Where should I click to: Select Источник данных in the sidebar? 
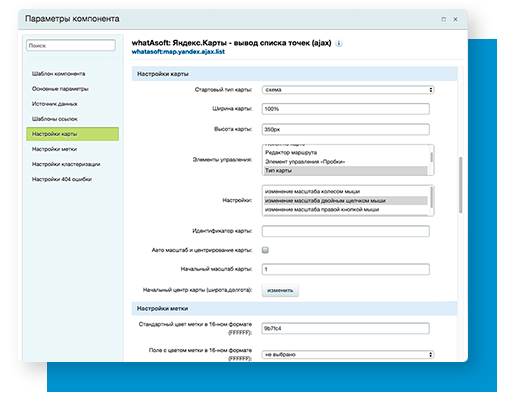coord(54,104)
